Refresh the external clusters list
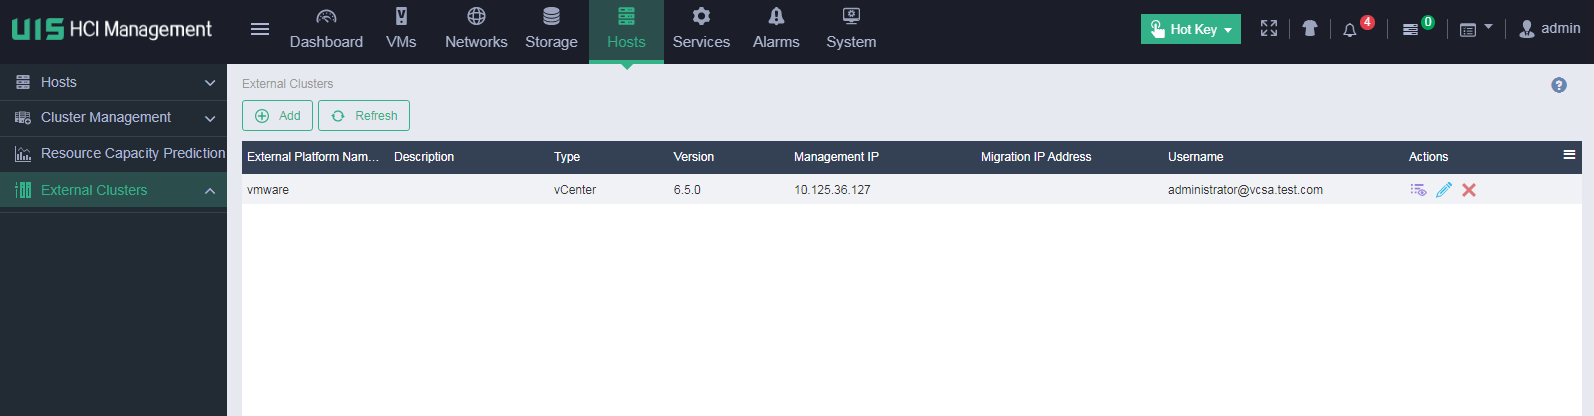Viewport: 1594px width, 416px height. [x=364, y=116]
